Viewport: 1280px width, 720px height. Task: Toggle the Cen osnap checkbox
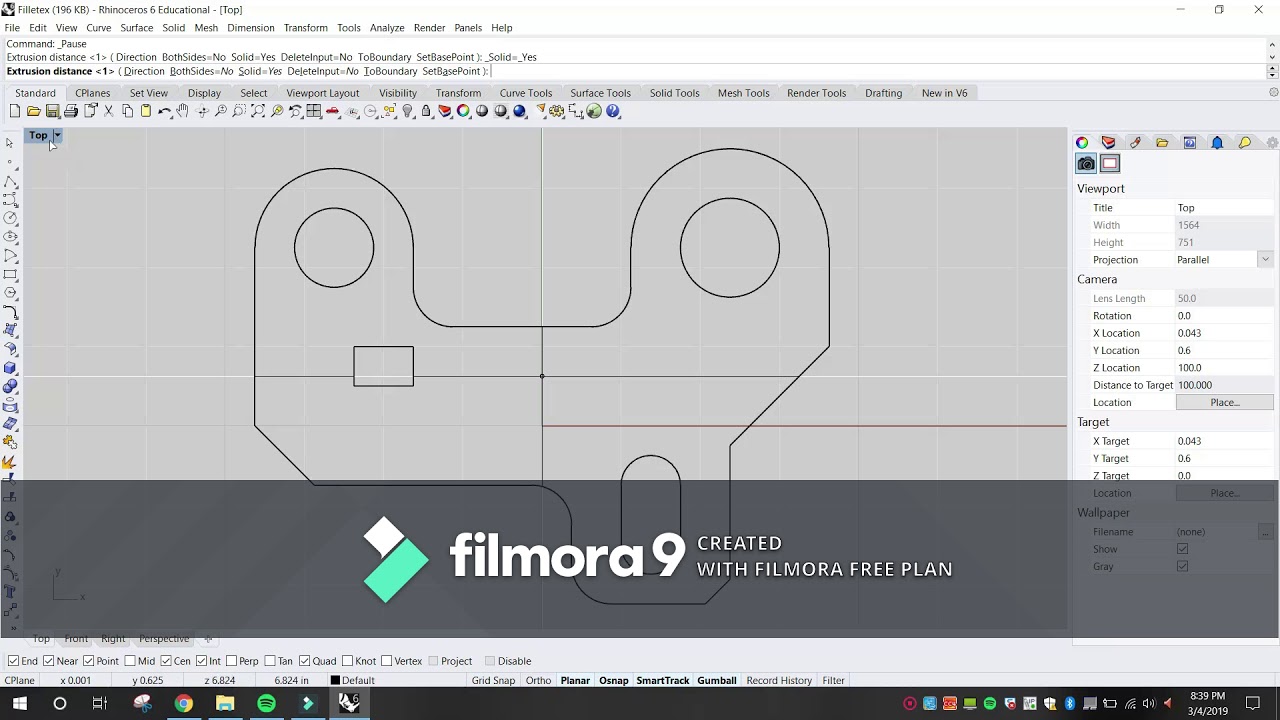pyautogui.click(x=166, y=661)
